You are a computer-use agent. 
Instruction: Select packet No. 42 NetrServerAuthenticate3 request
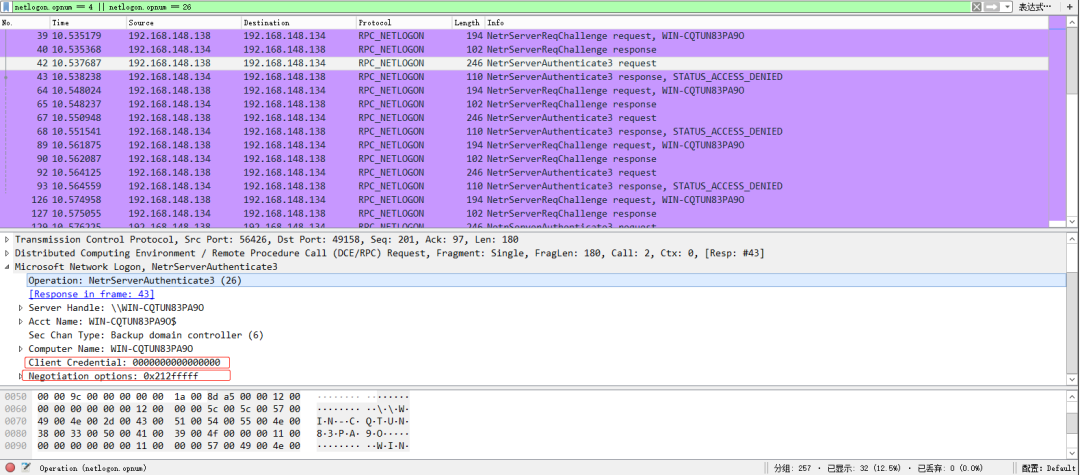tap(524, 63)
